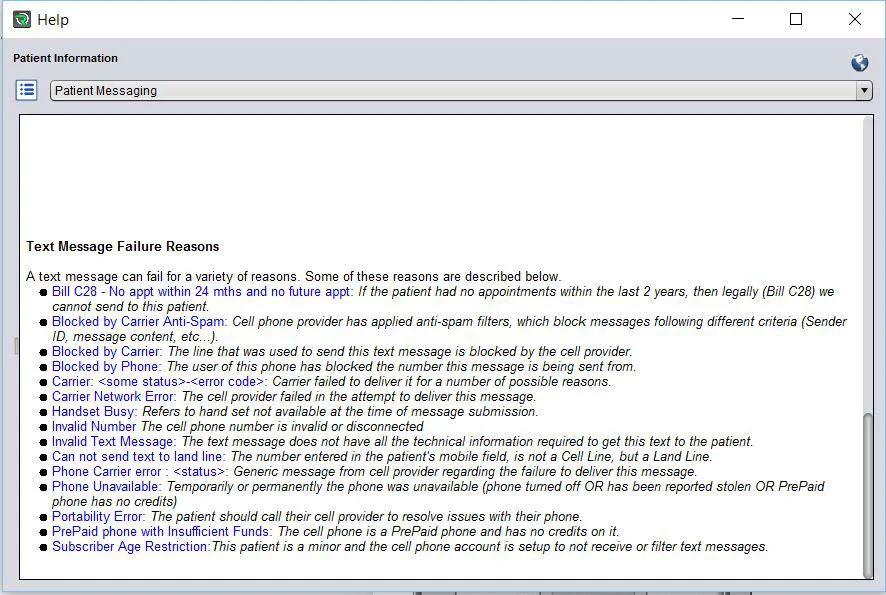Open the Patient Messaging topic dropdown
The height and width of the screenshot is (595, 886).
[x=461, y=90]
